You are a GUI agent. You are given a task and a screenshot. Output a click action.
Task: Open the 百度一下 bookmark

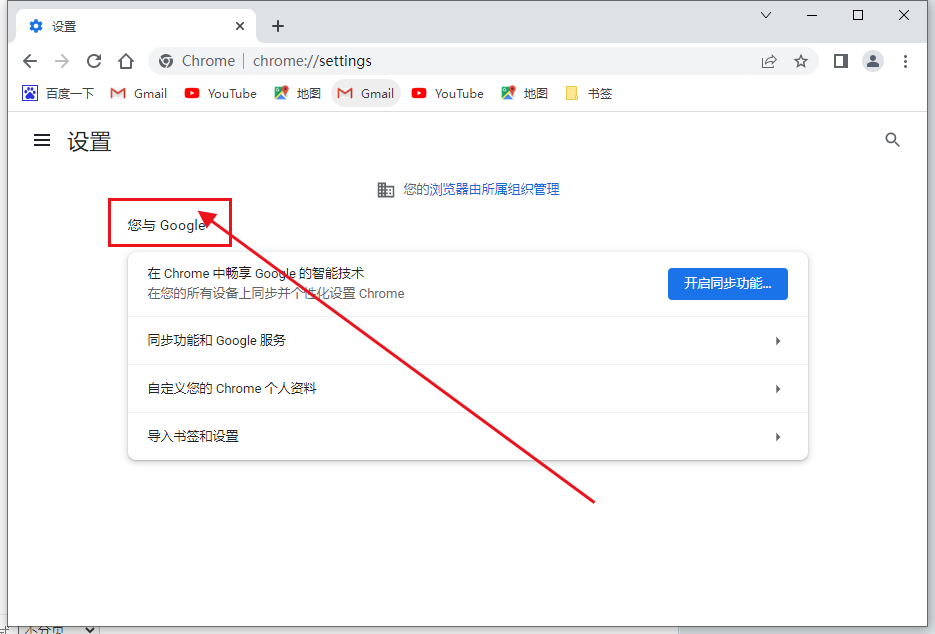58,93
